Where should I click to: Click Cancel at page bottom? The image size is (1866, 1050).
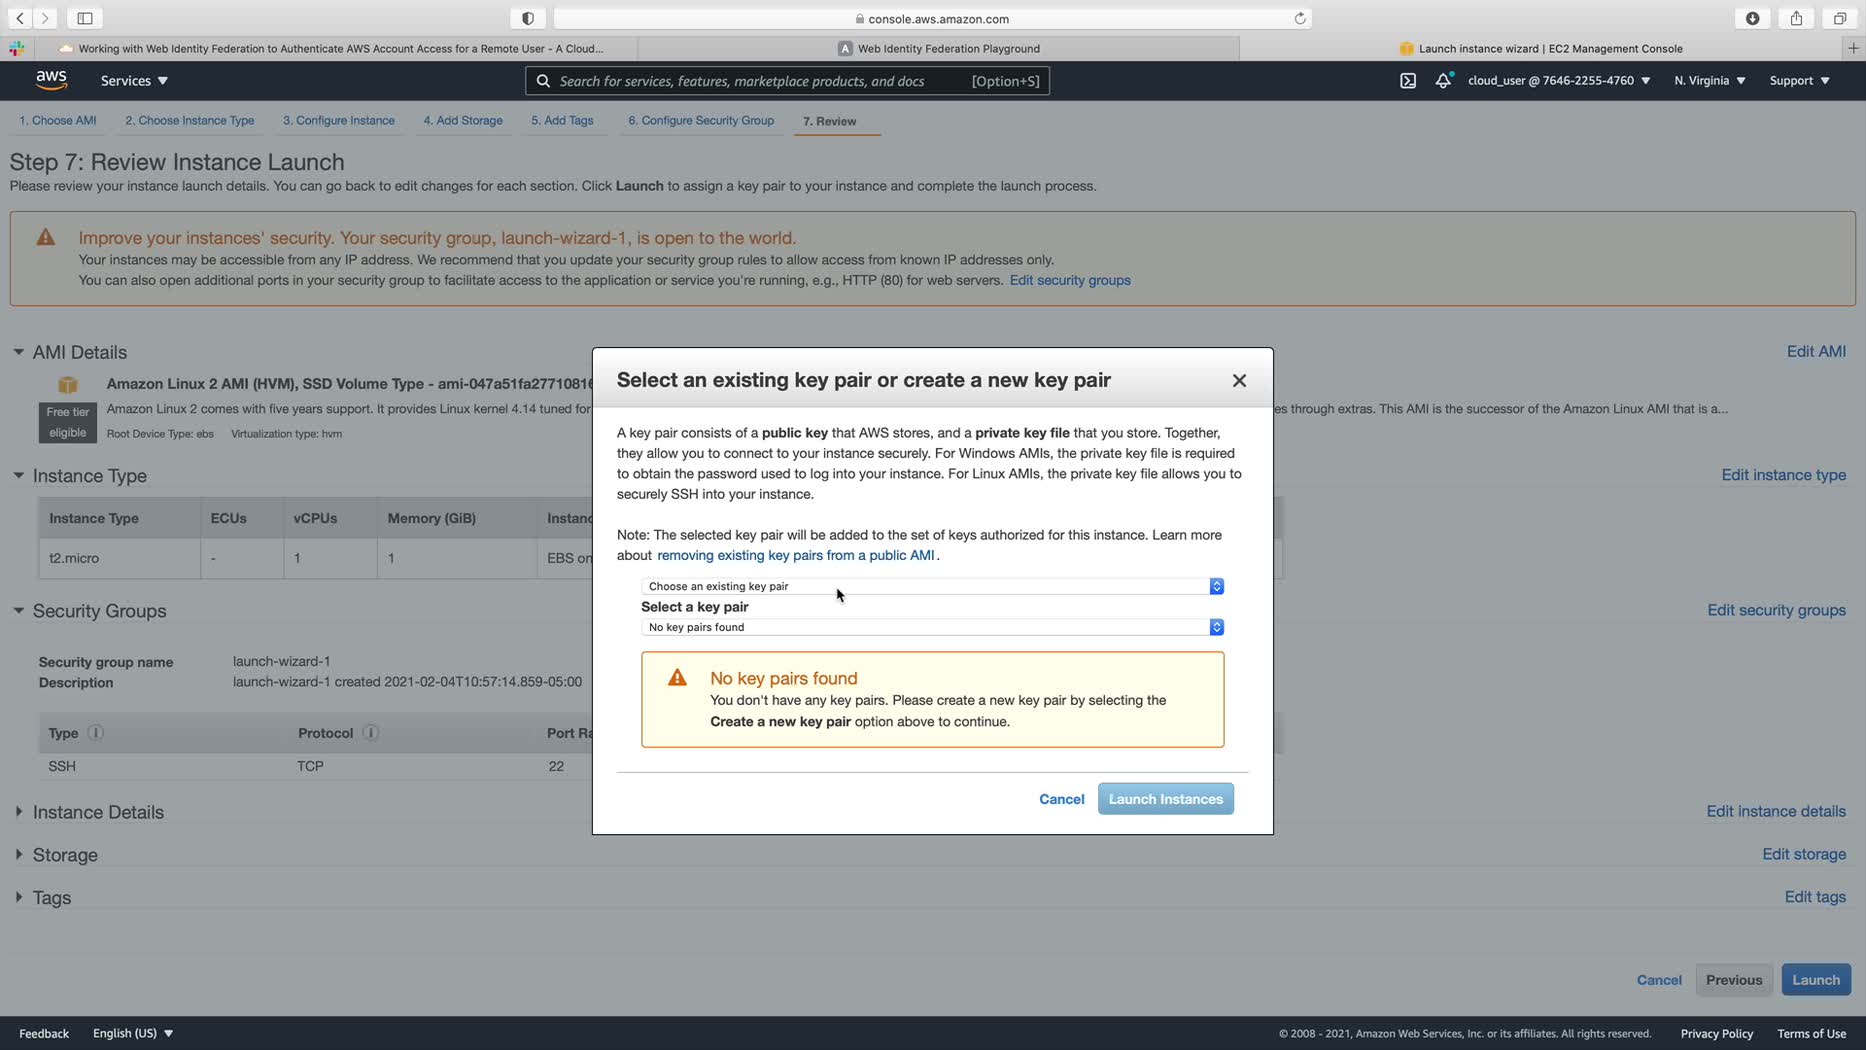[1659, 980]
